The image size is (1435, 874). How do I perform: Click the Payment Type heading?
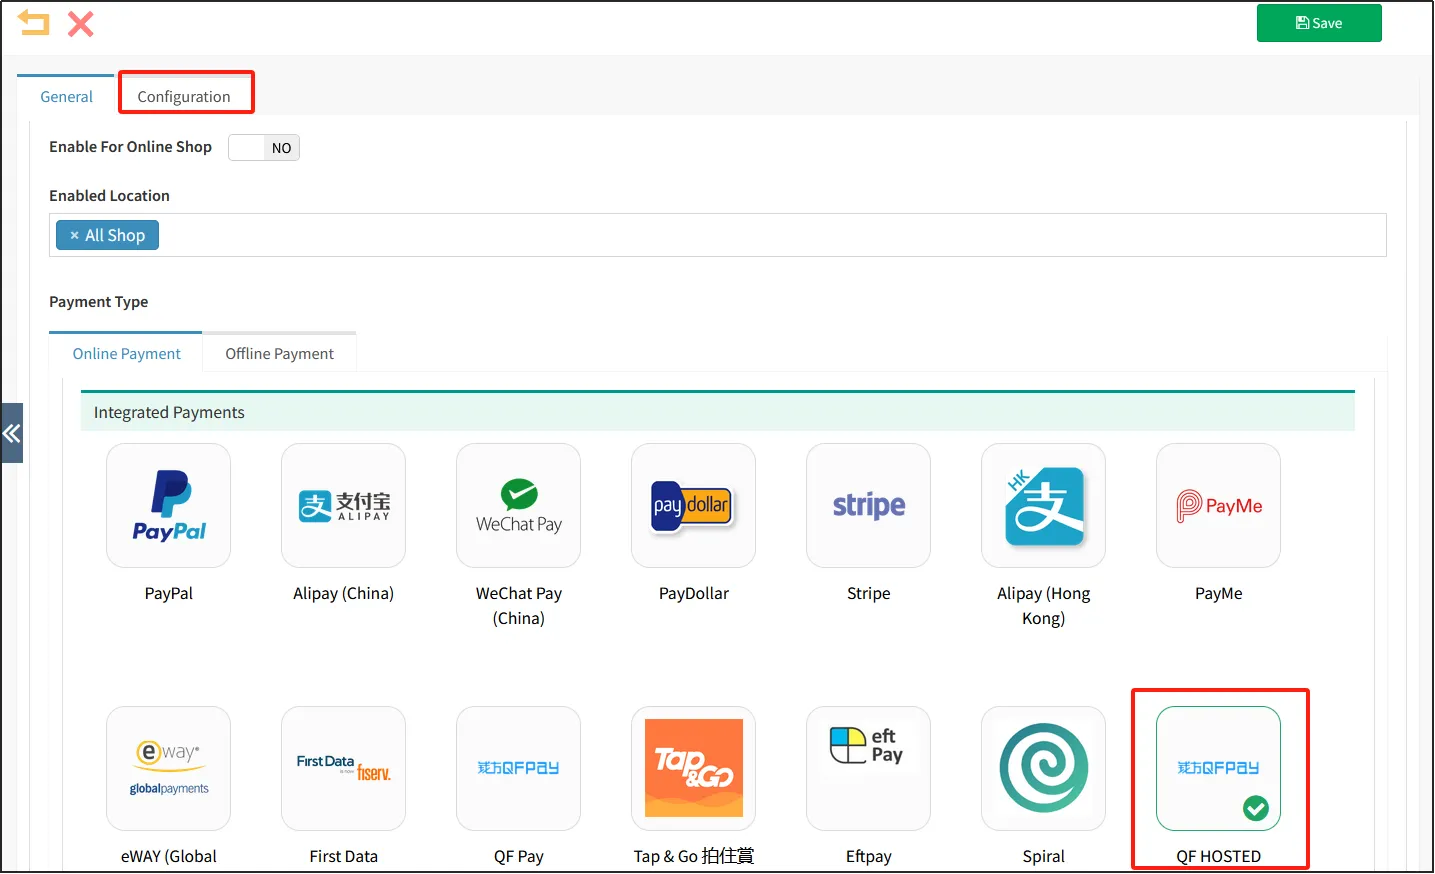tap(98, 302)
